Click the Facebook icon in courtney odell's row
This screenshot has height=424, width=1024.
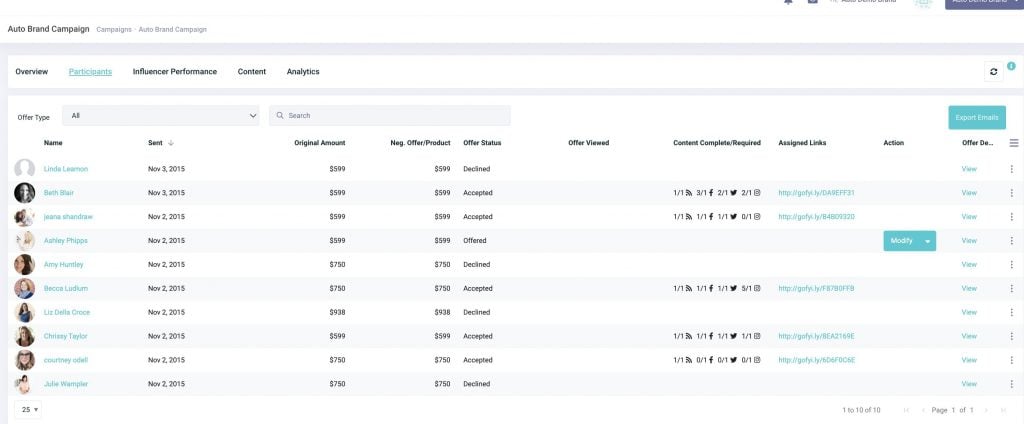[x=711, y=360]
